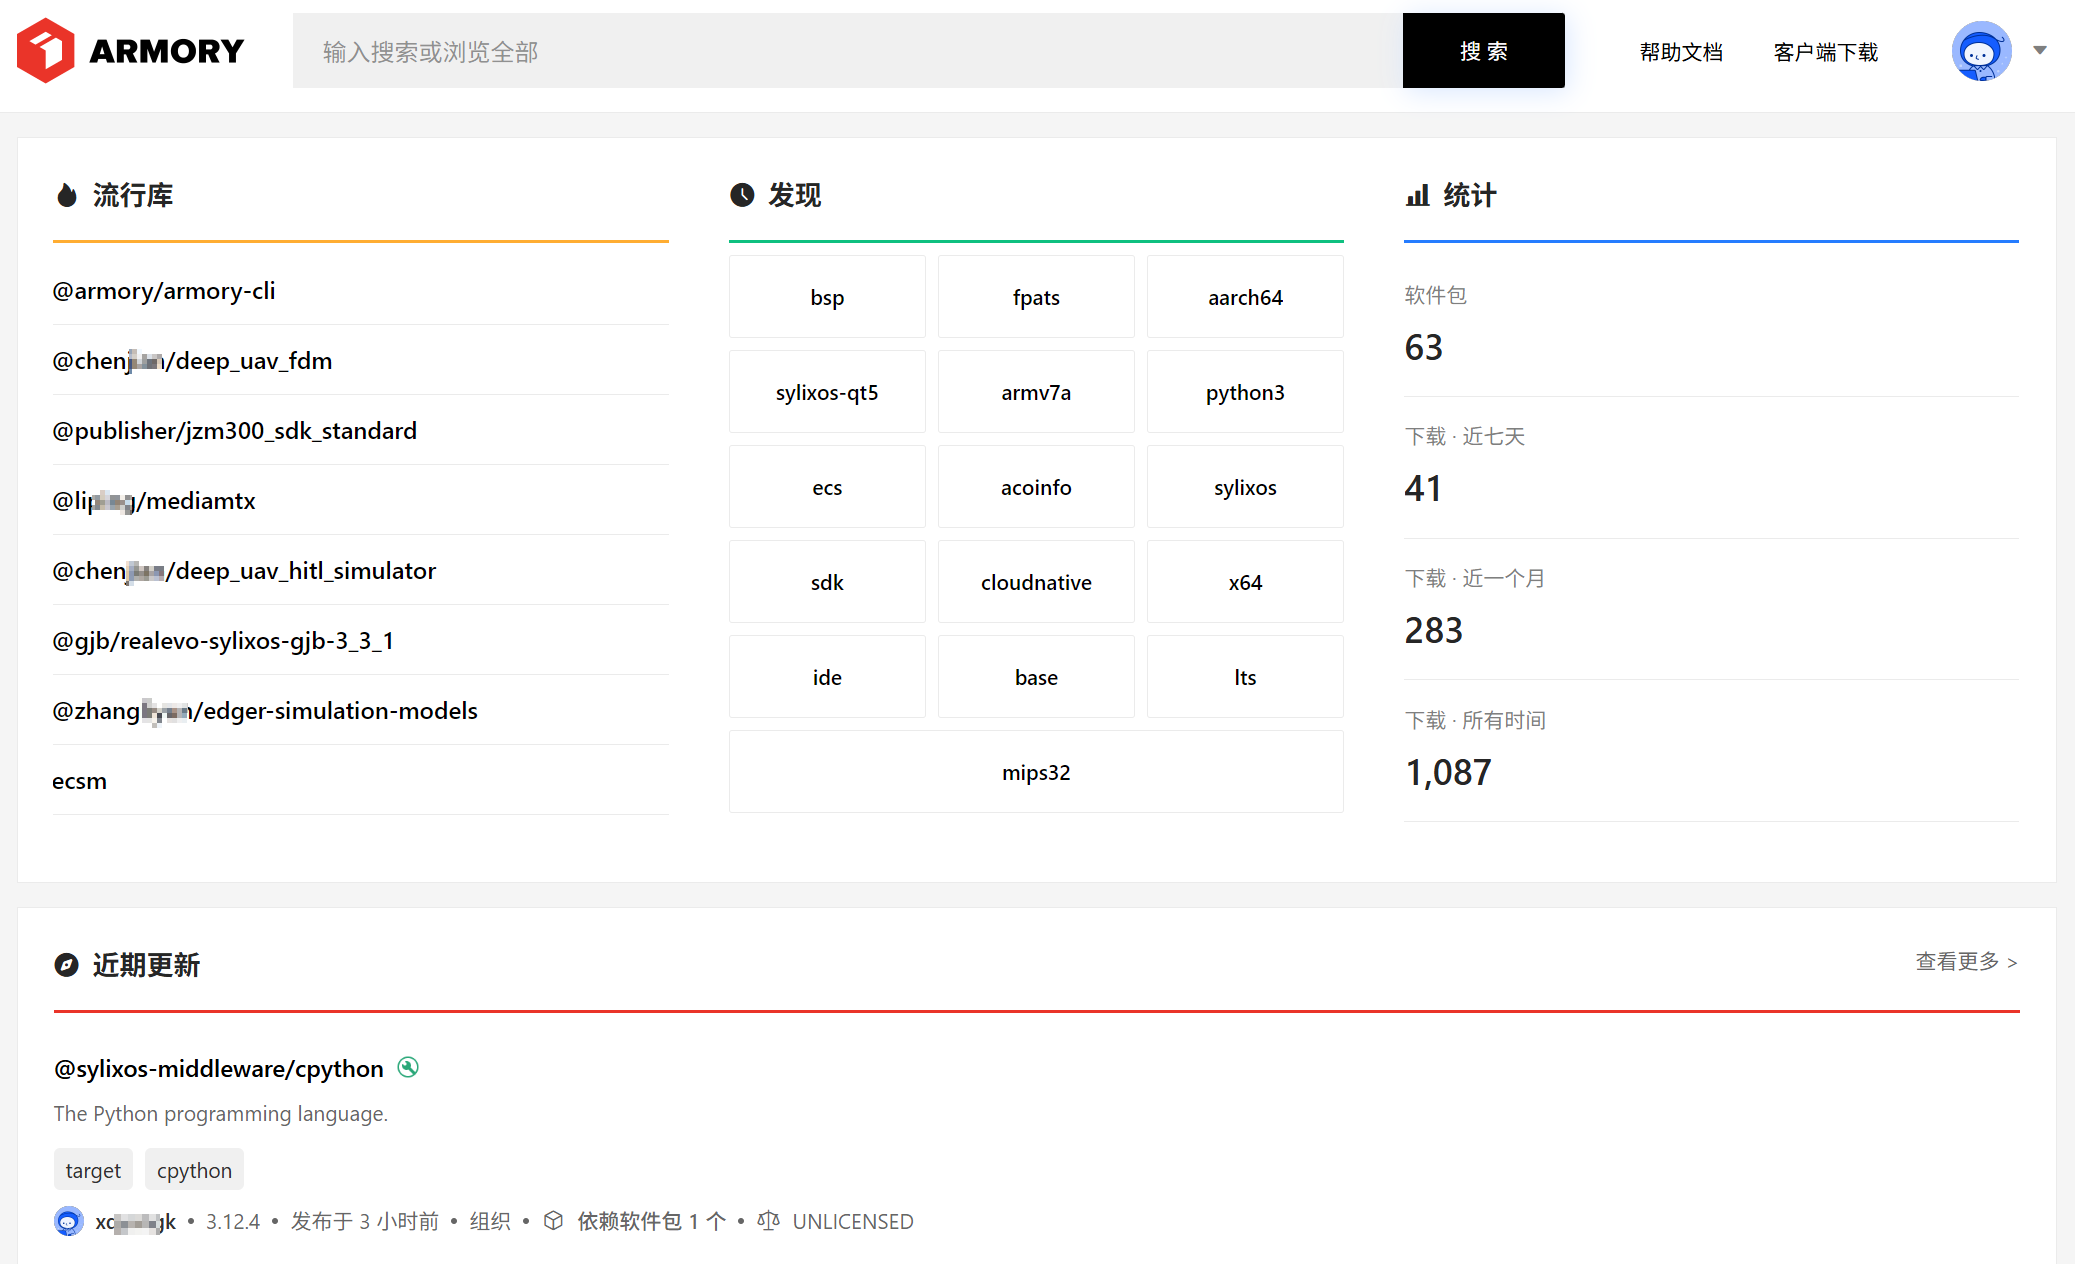Select the ide discovery tag
Screen dimensions: 2075x1264
coord(827,677)
